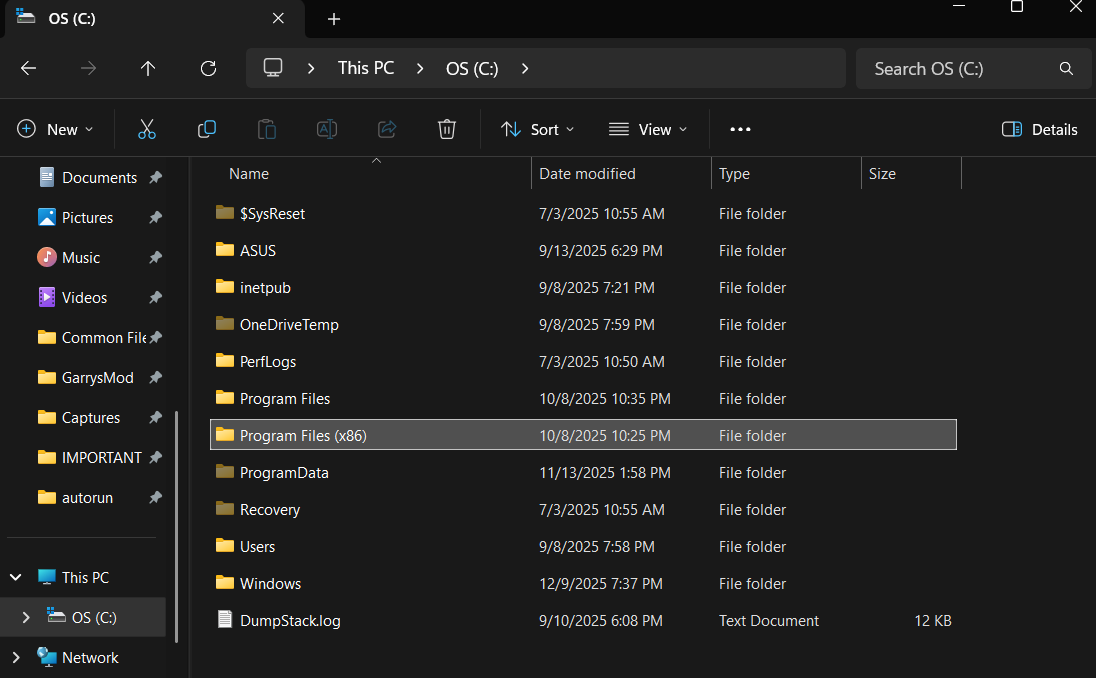Open Documents in the sidebar
1096x678 pixels.
point(99,178)
